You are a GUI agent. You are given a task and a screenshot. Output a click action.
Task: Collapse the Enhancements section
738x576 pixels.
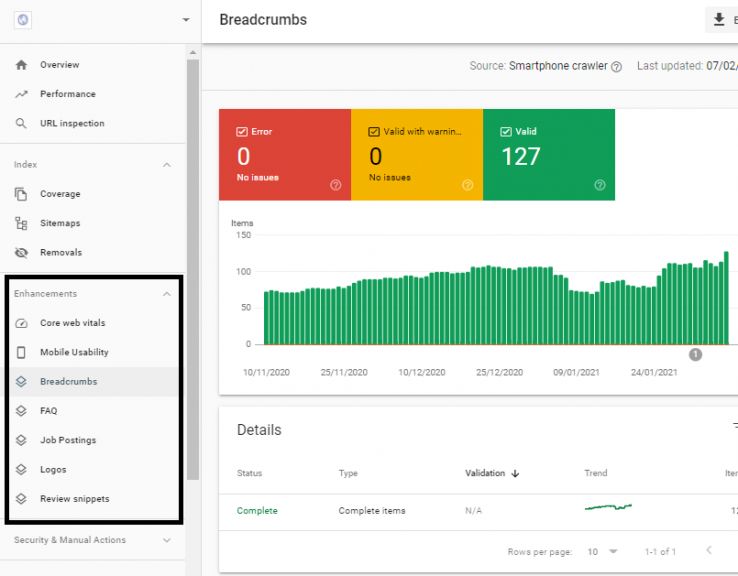pyautogui.click(x=167, y=294)
